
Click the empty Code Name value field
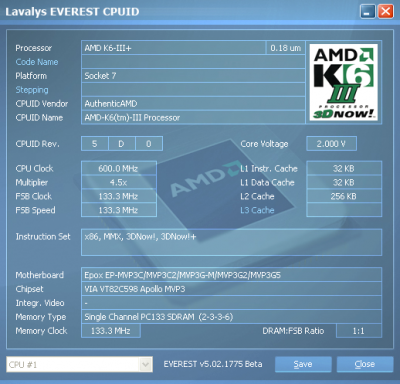tap(193, 62)
